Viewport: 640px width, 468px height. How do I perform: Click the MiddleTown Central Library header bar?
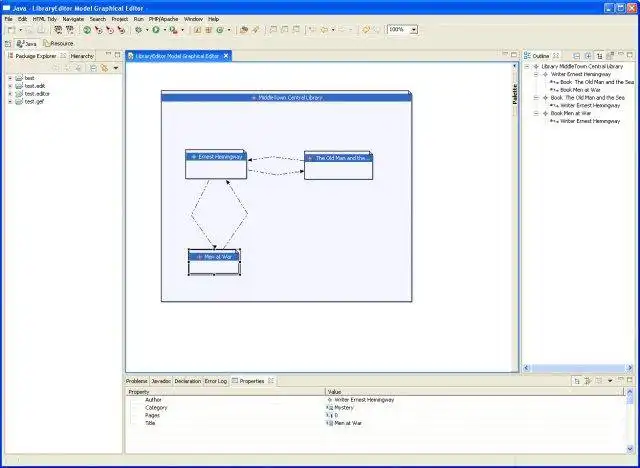tap(287, 98)
